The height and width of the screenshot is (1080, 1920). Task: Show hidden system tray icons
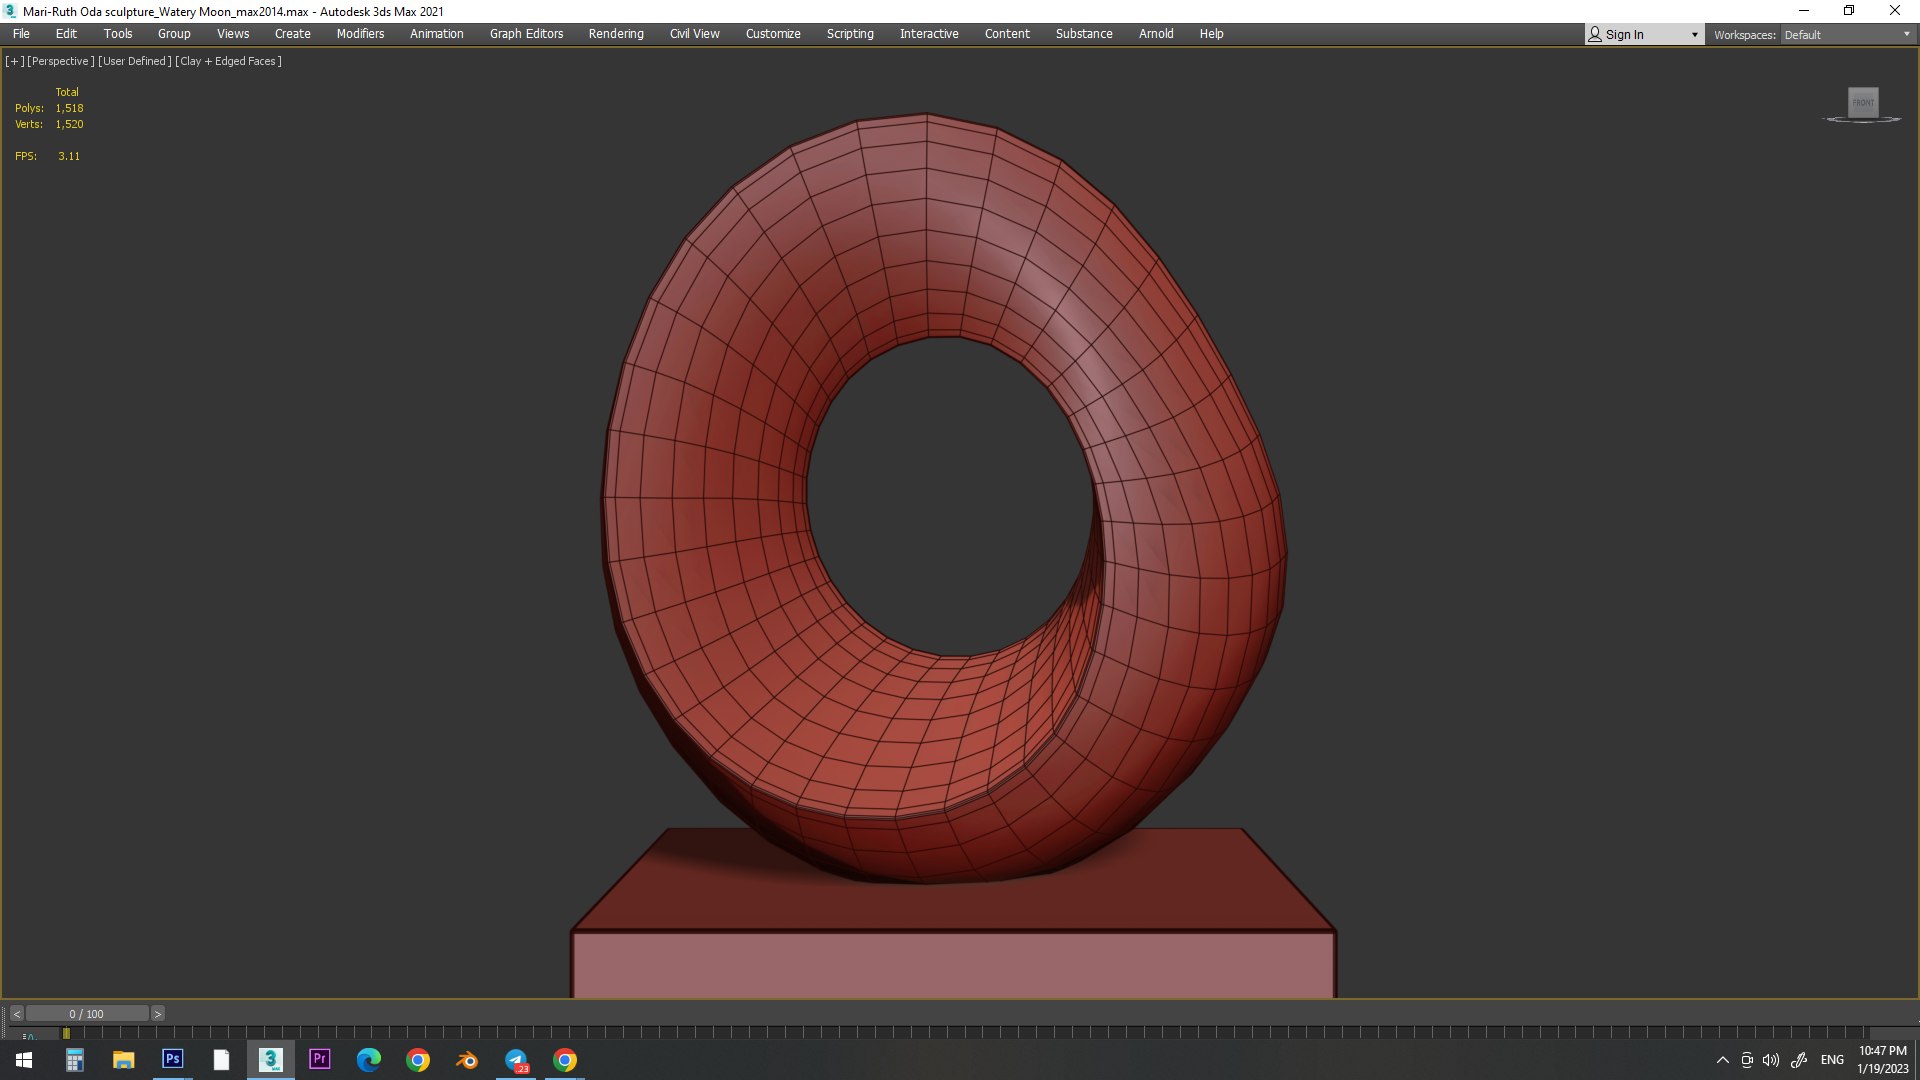click(1722, 1060)
